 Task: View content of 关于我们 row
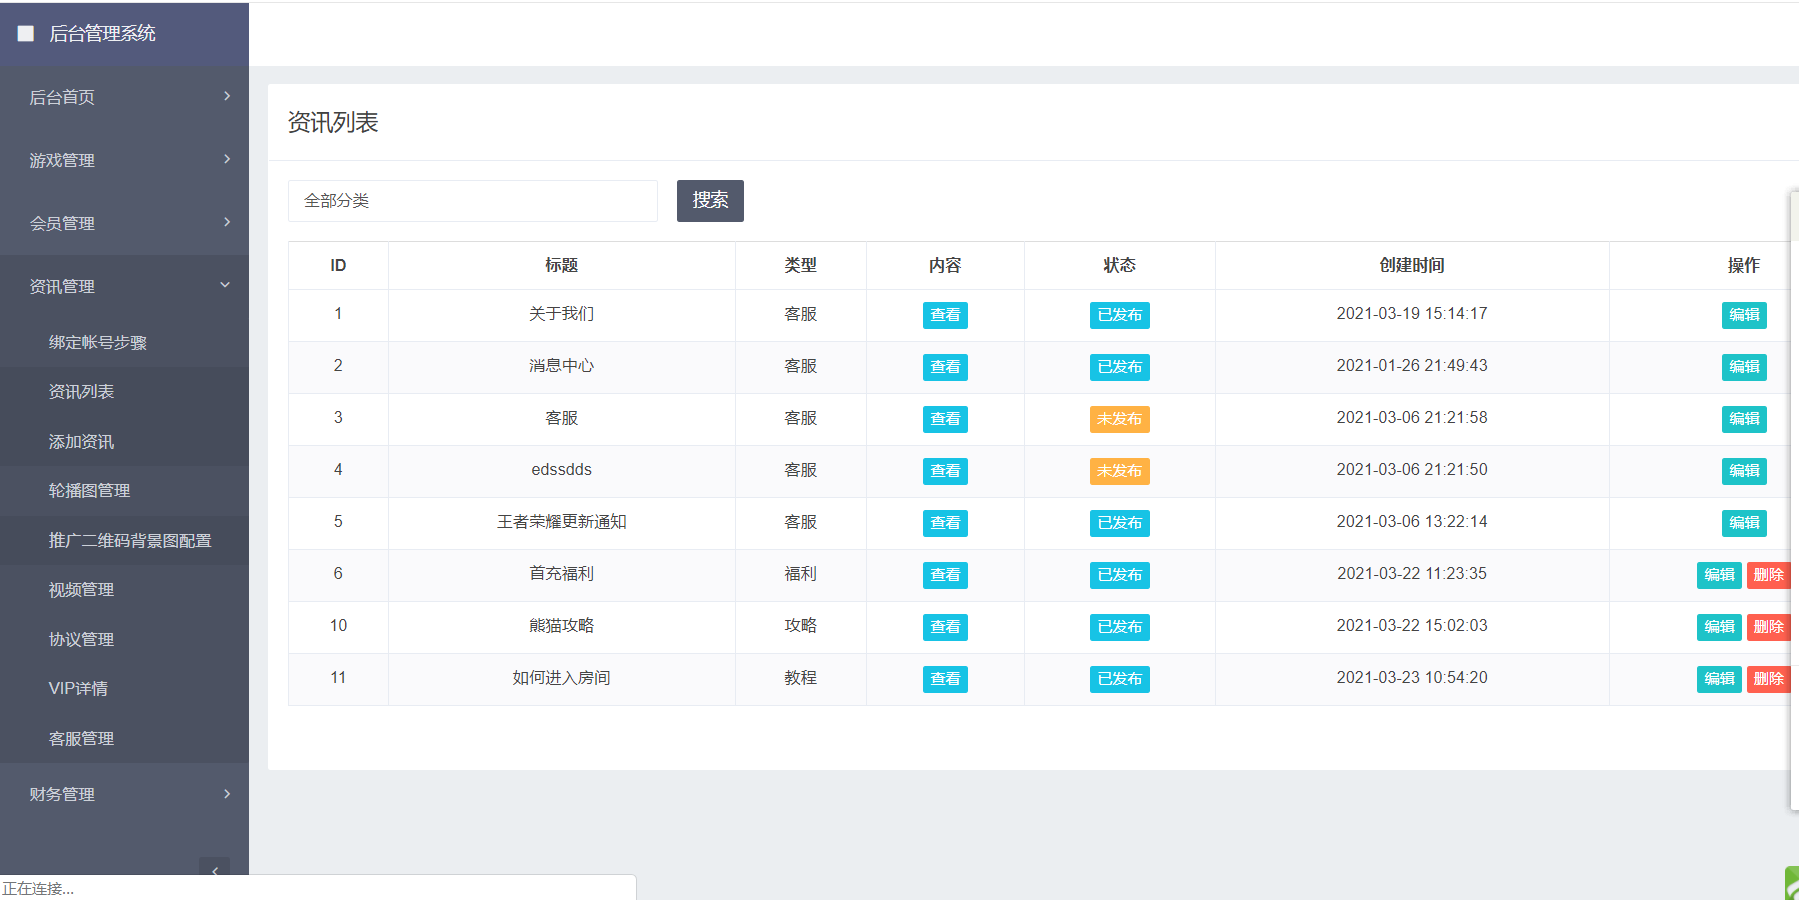pyautogui.click(x=945, y=315)
